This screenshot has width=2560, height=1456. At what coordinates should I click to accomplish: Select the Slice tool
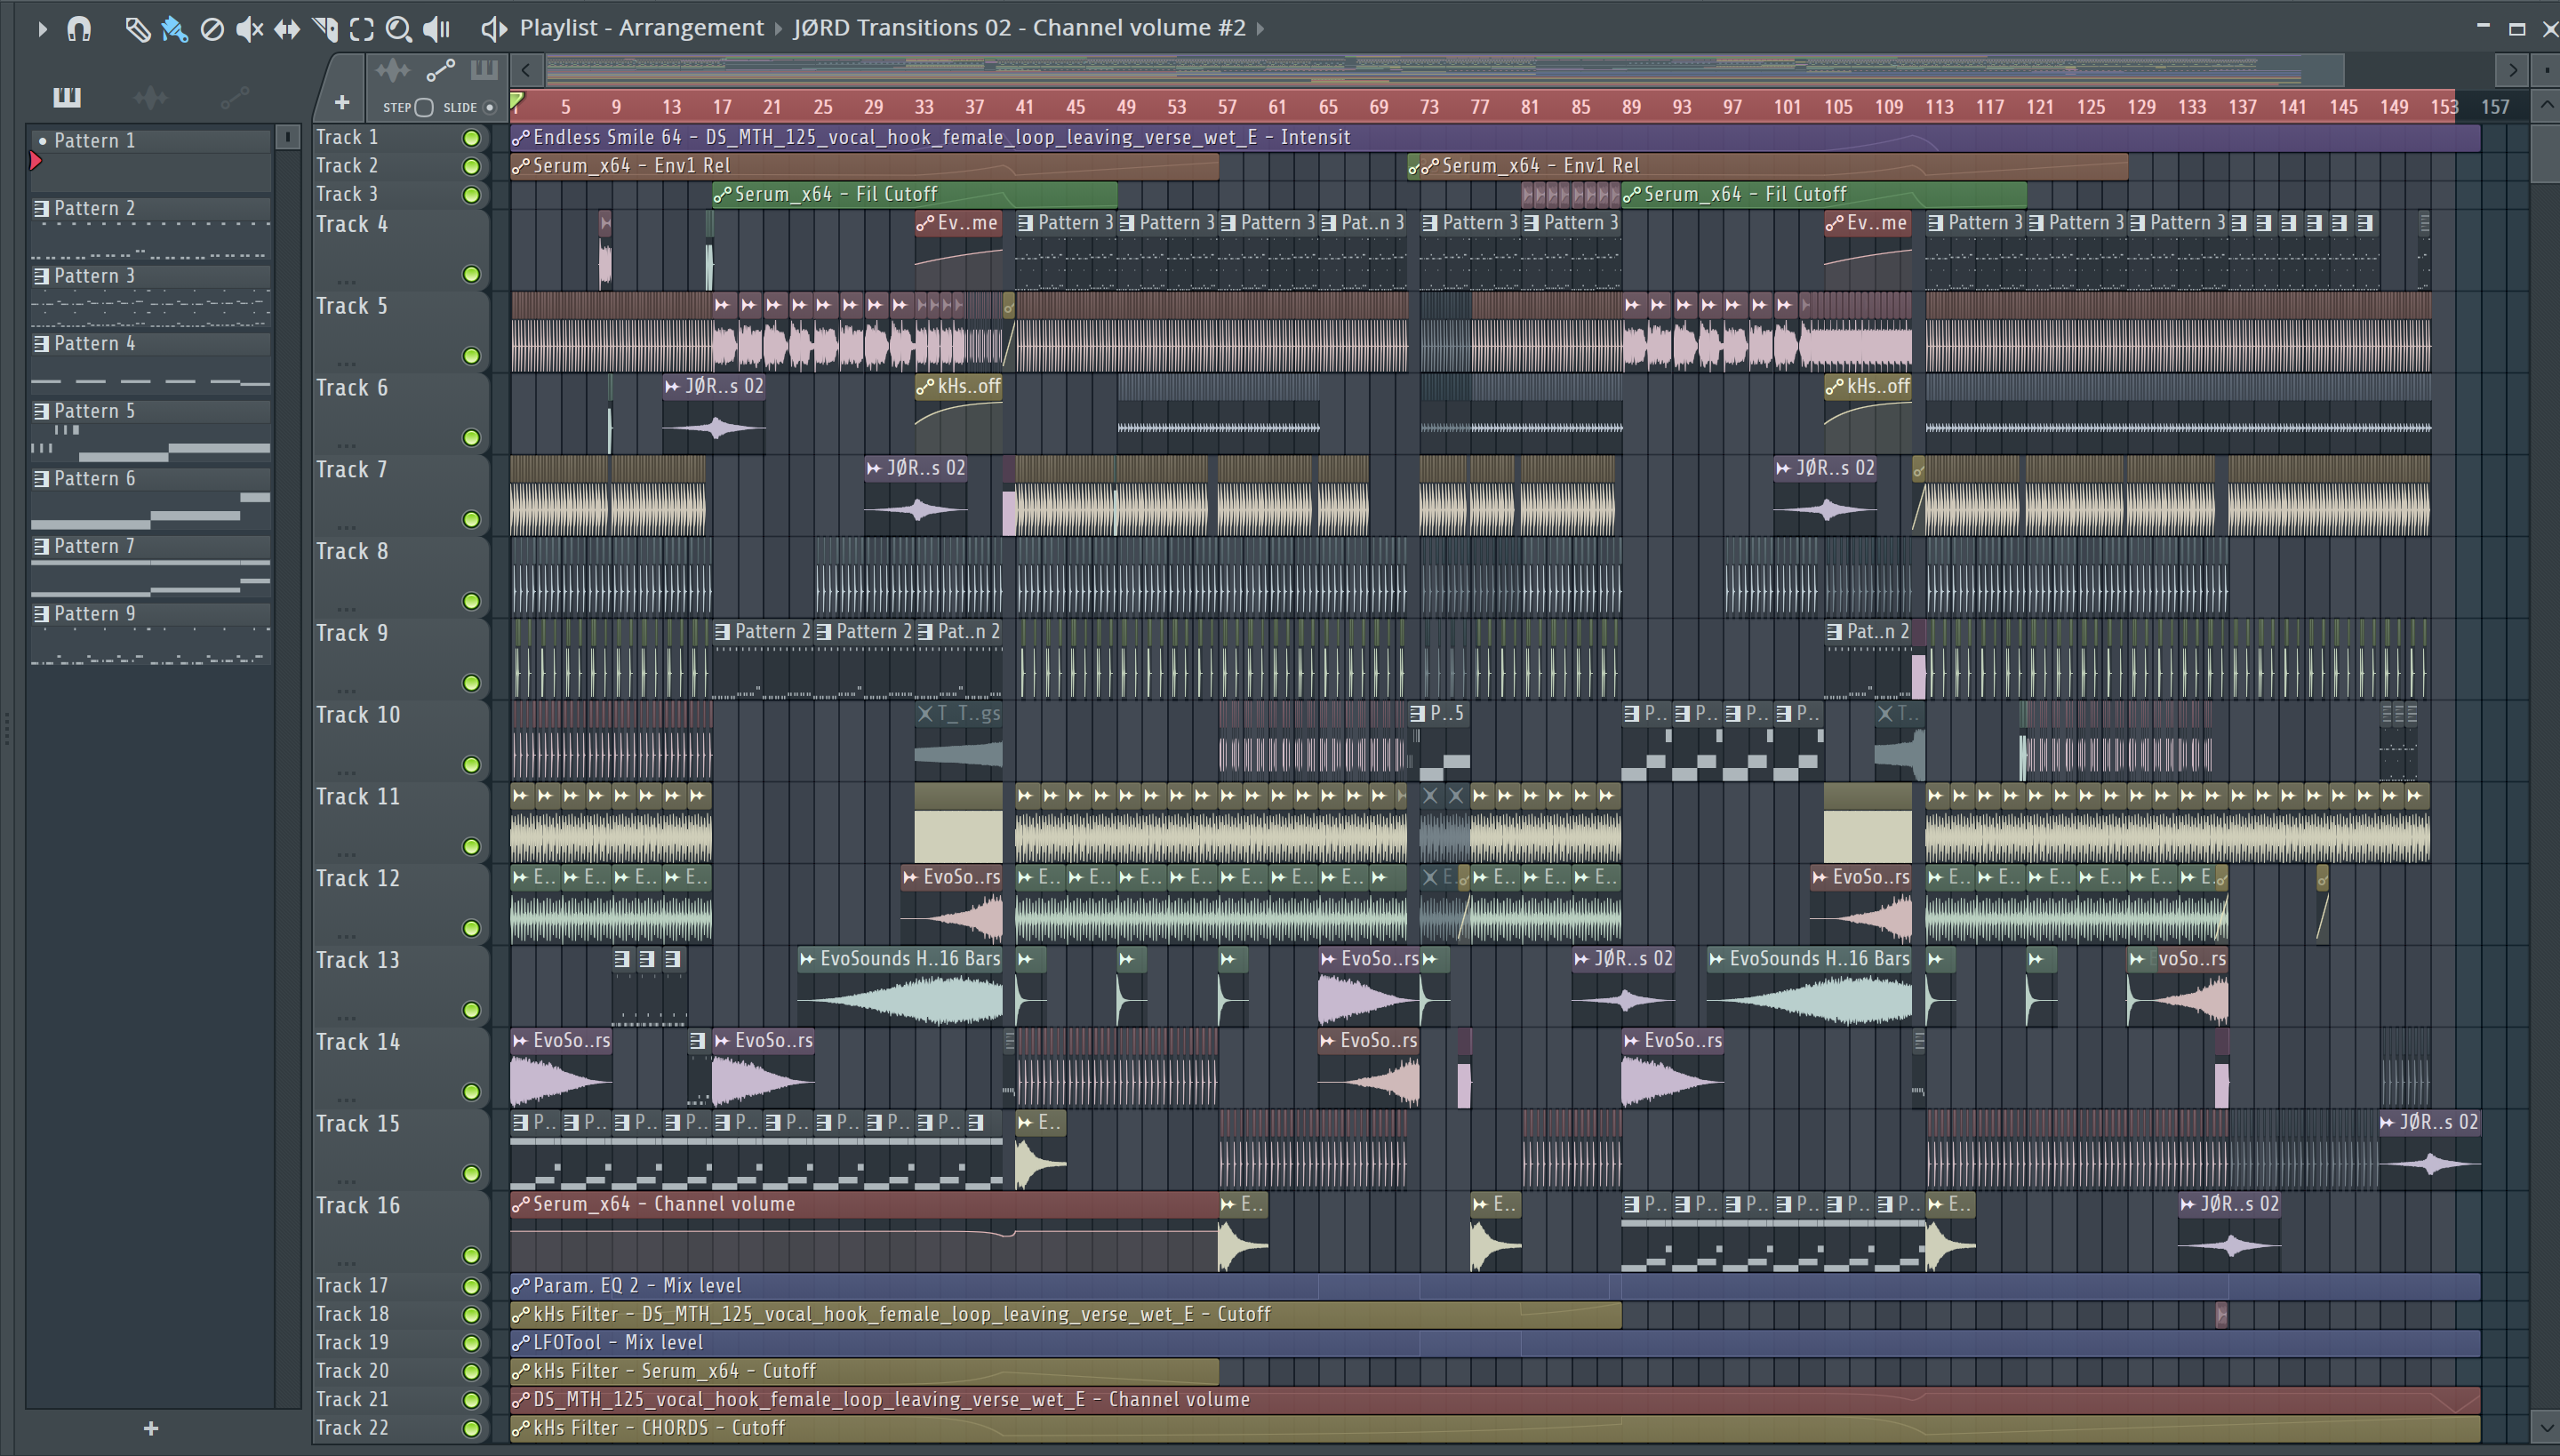[x=325, y=29]
